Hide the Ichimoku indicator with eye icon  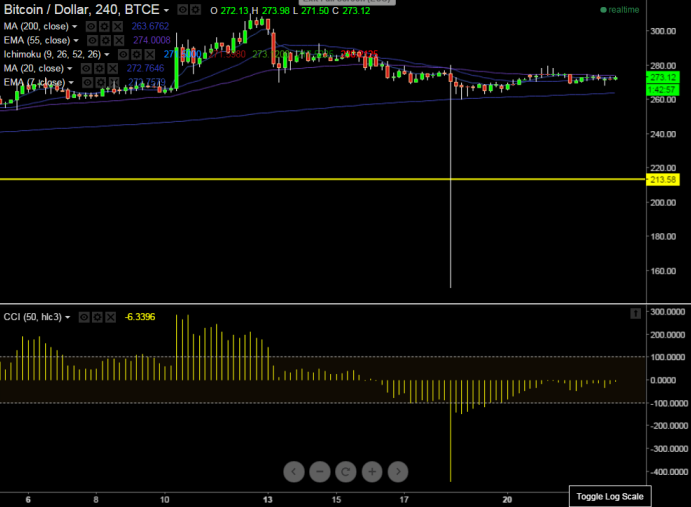click(123, 54)
